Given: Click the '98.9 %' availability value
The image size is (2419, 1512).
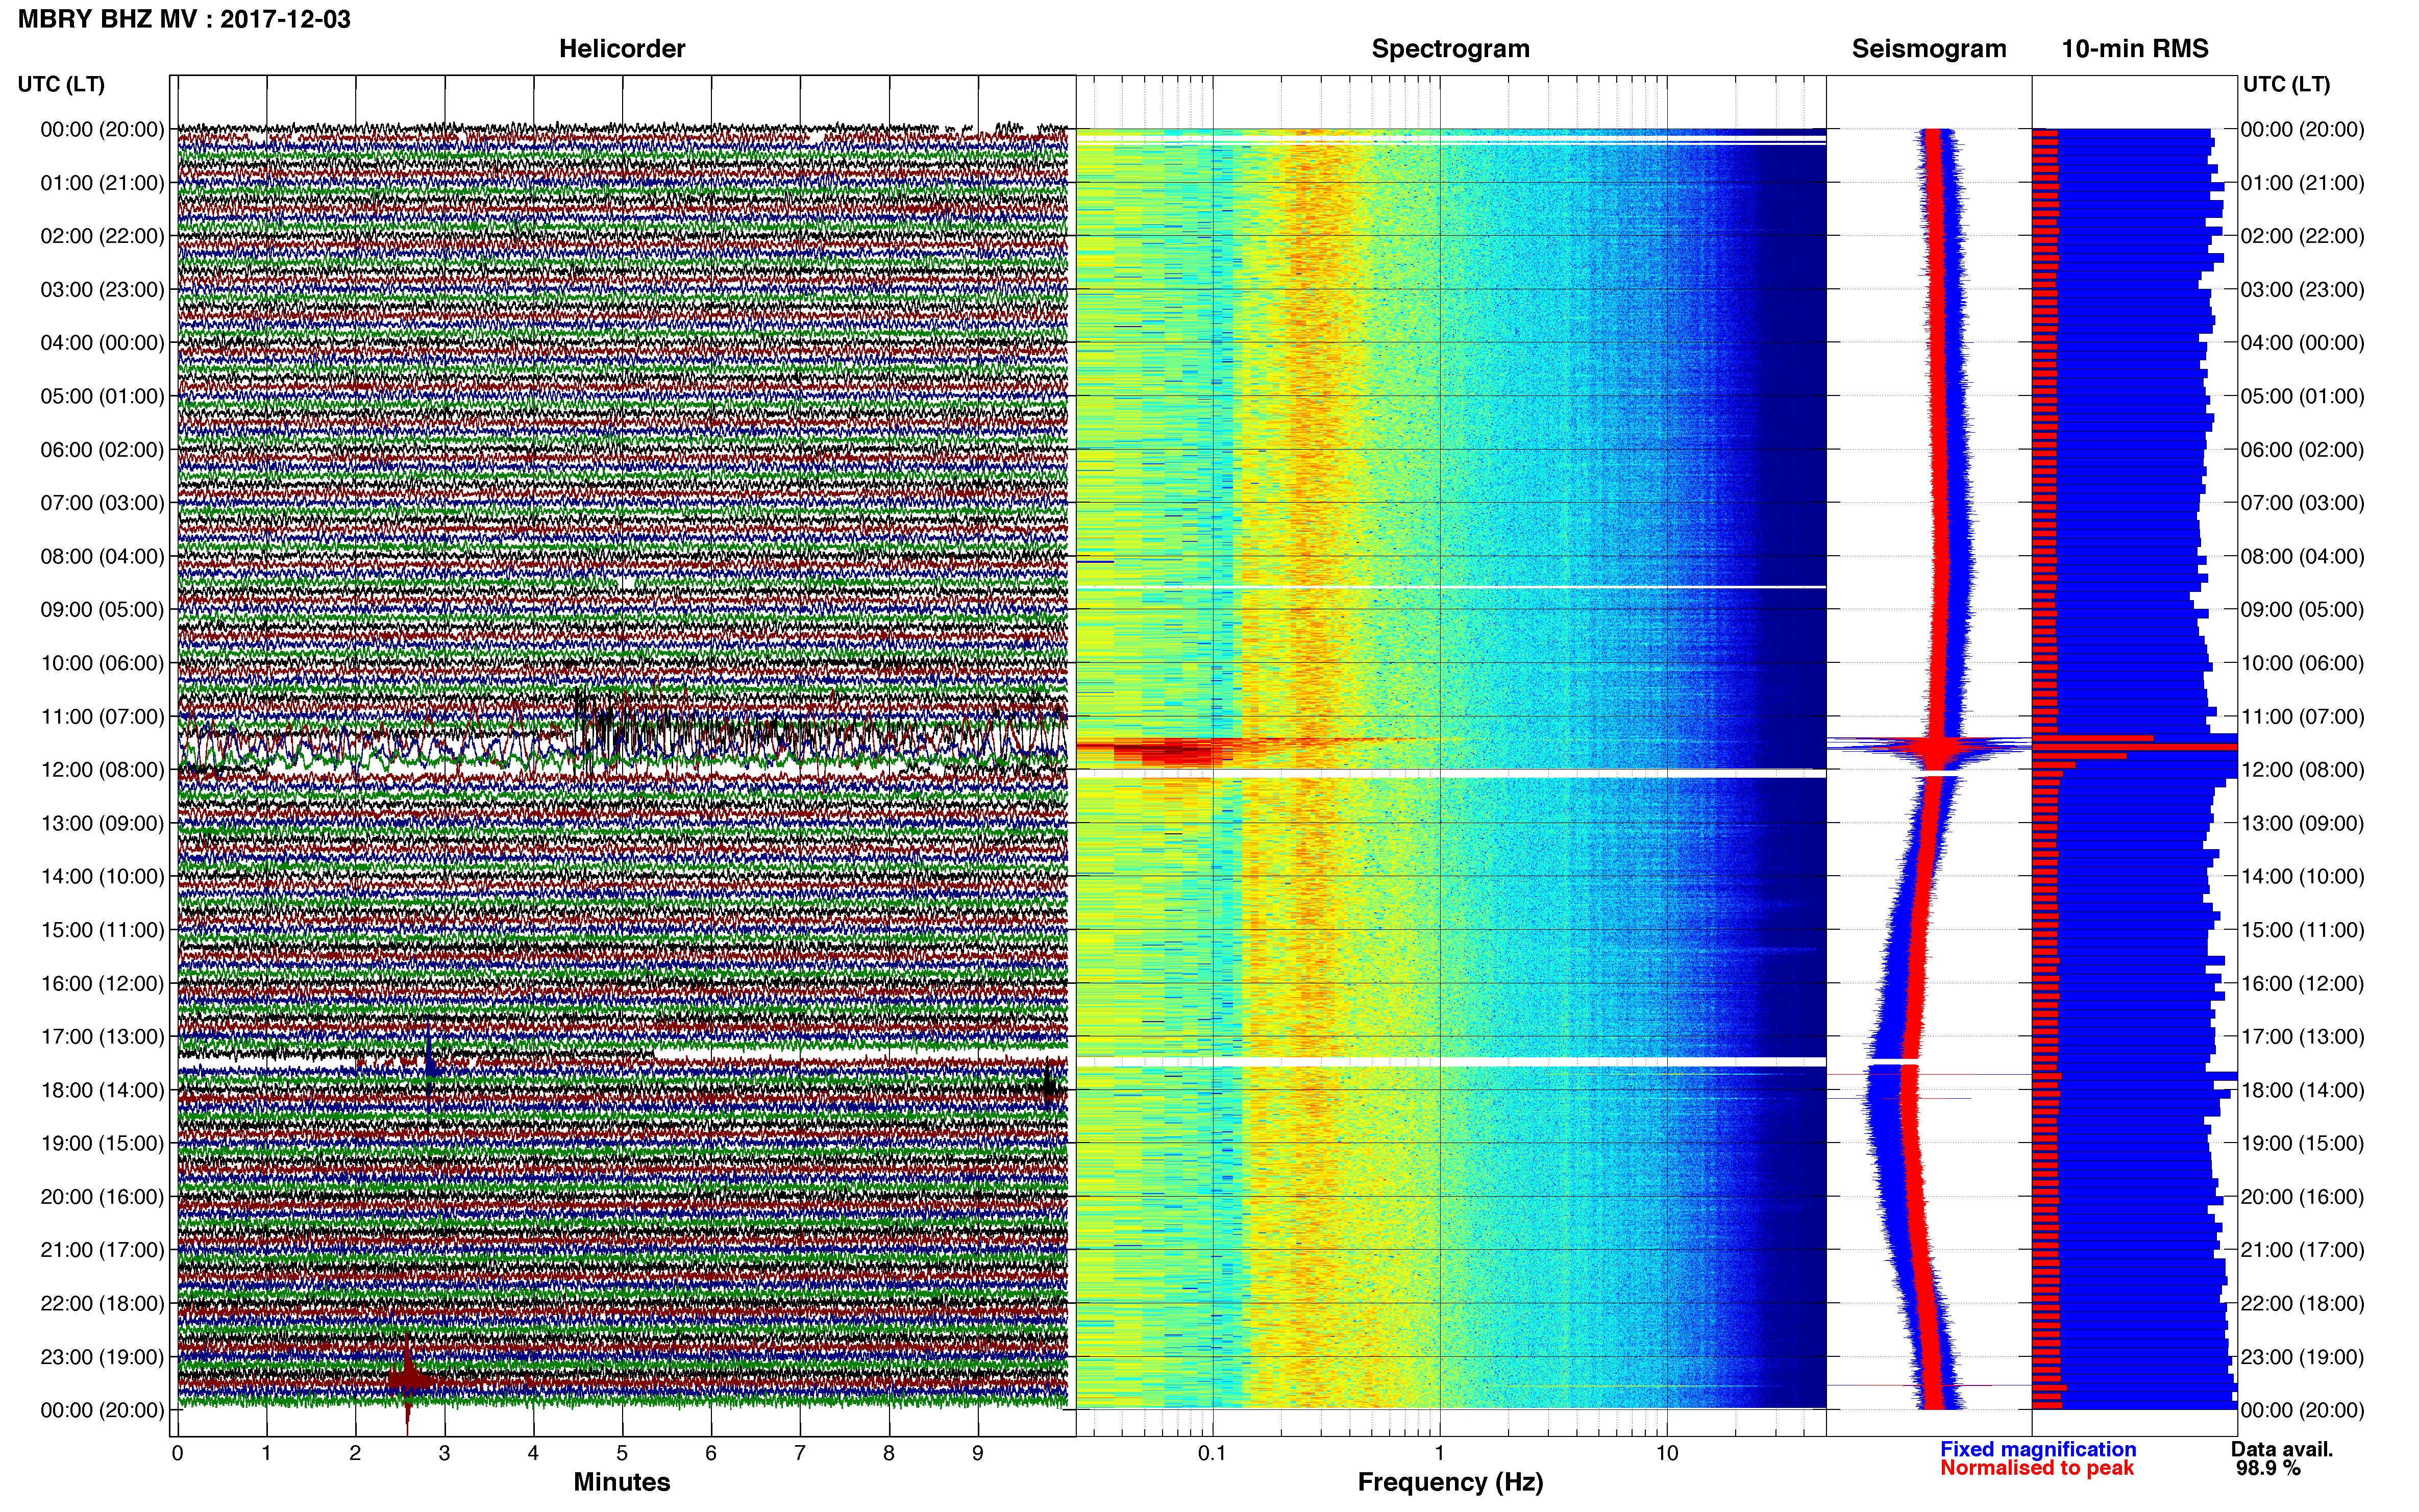Looking at the screenshot, I should pos(2268,1468).
